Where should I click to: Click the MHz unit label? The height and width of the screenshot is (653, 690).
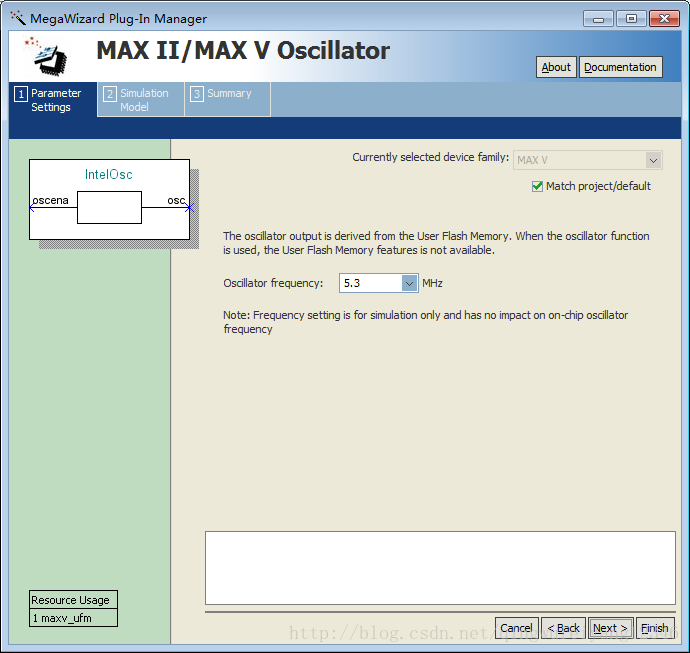click(432, 283)
